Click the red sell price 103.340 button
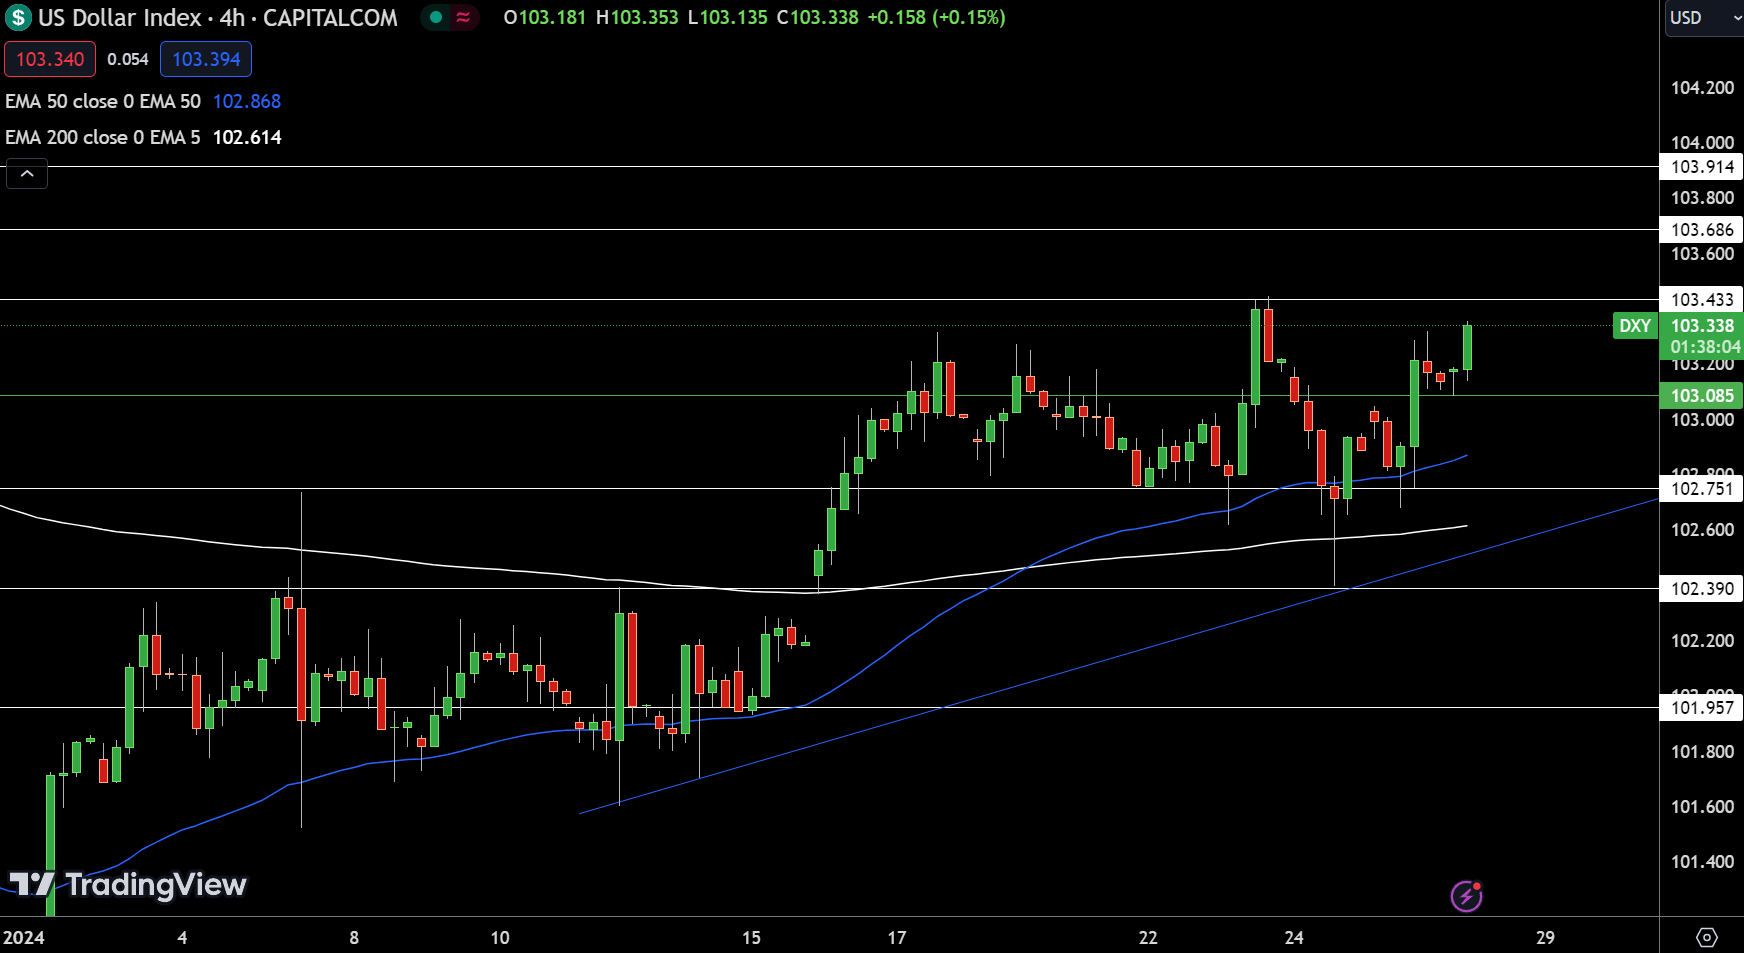Image resolution: width=1744 pixels, height=953 pixels. (x=50, y=59)
